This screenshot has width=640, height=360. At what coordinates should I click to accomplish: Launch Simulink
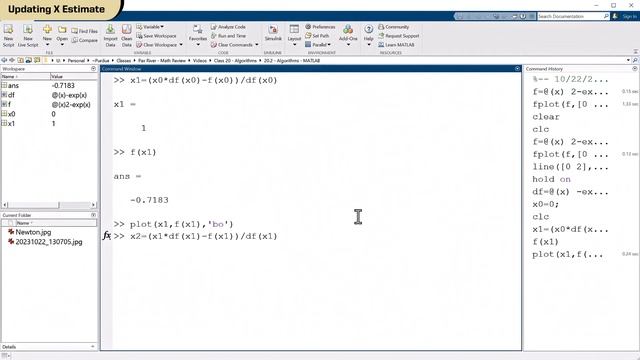[273, 33]
